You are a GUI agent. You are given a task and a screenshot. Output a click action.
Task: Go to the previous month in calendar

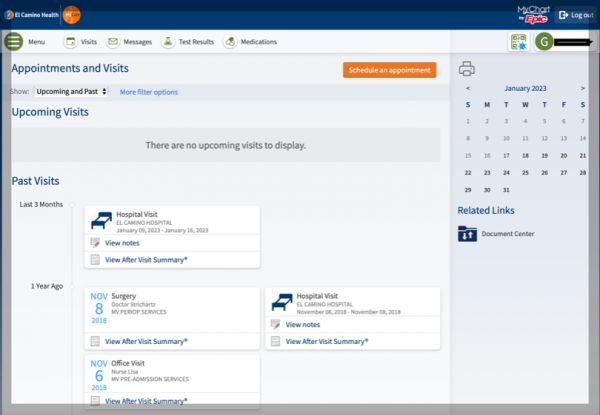coord(468,88)
